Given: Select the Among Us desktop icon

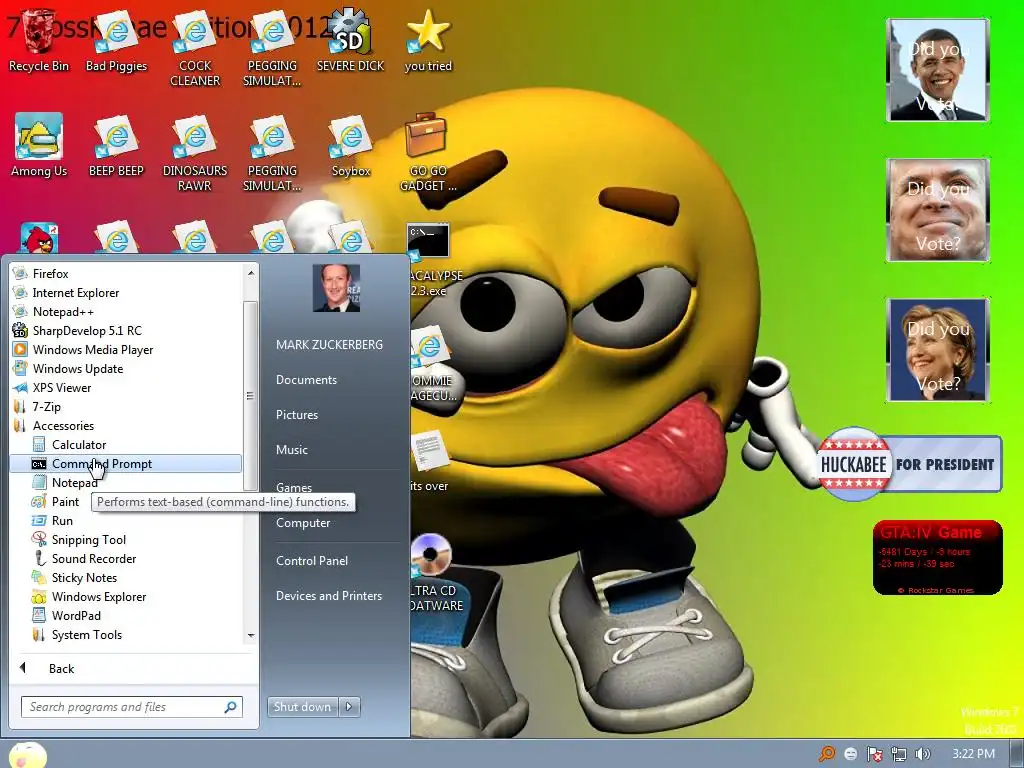Looking at the screenshot, I should pyautogui.click(x=39, y=145).
